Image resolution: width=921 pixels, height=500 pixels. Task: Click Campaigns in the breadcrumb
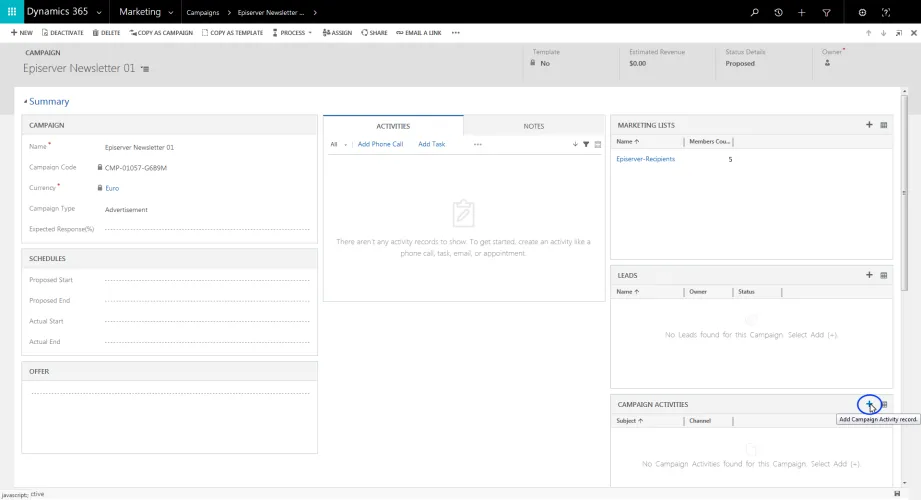(x=203, y=12)
